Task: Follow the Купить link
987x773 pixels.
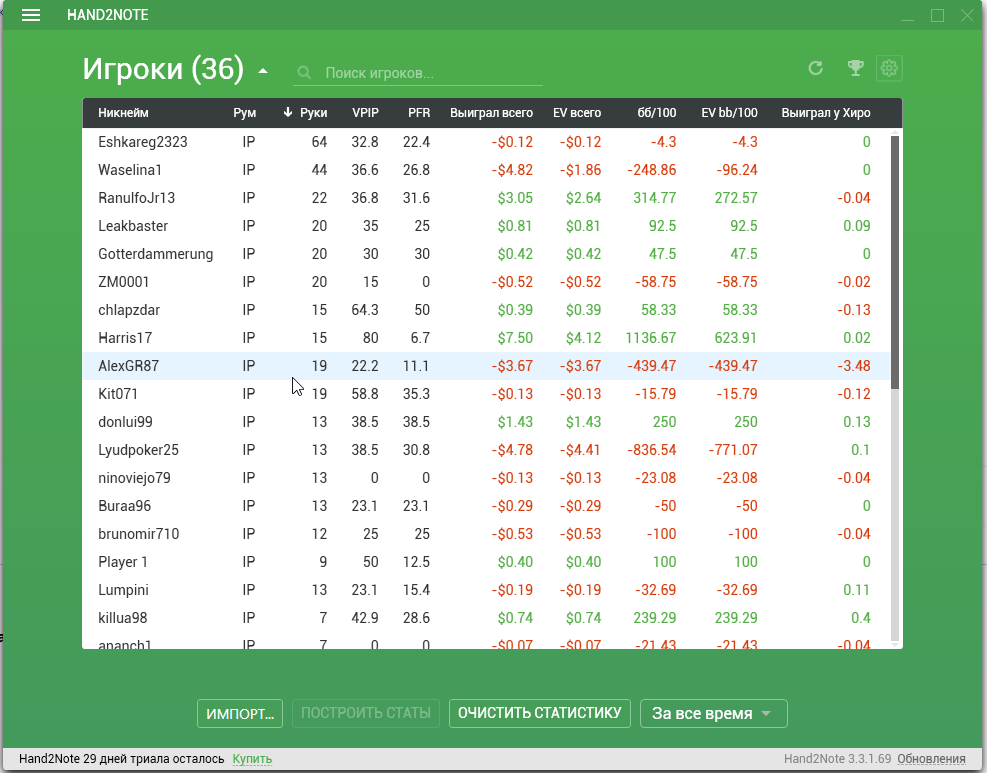Action: point(252,759)
